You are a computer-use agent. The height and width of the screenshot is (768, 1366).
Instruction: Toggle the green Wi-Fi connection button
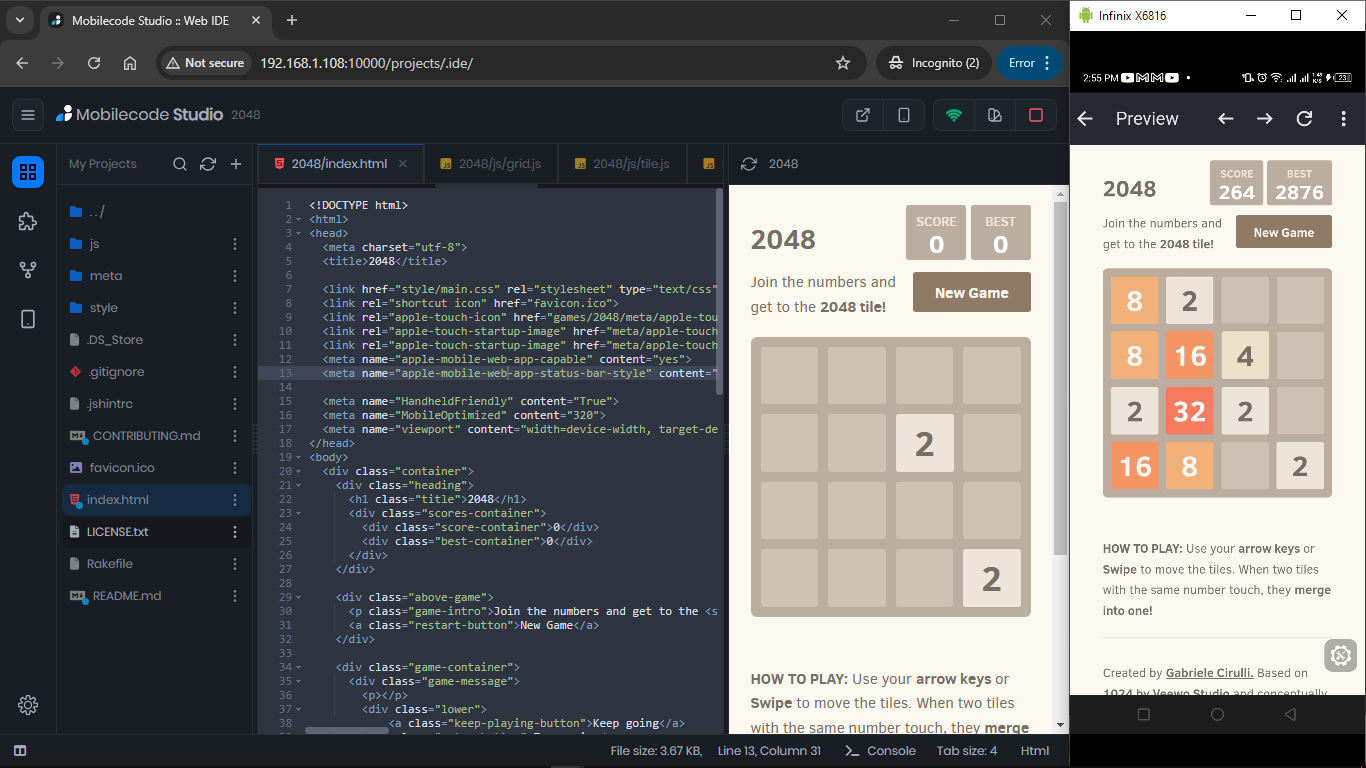point(954,115)
